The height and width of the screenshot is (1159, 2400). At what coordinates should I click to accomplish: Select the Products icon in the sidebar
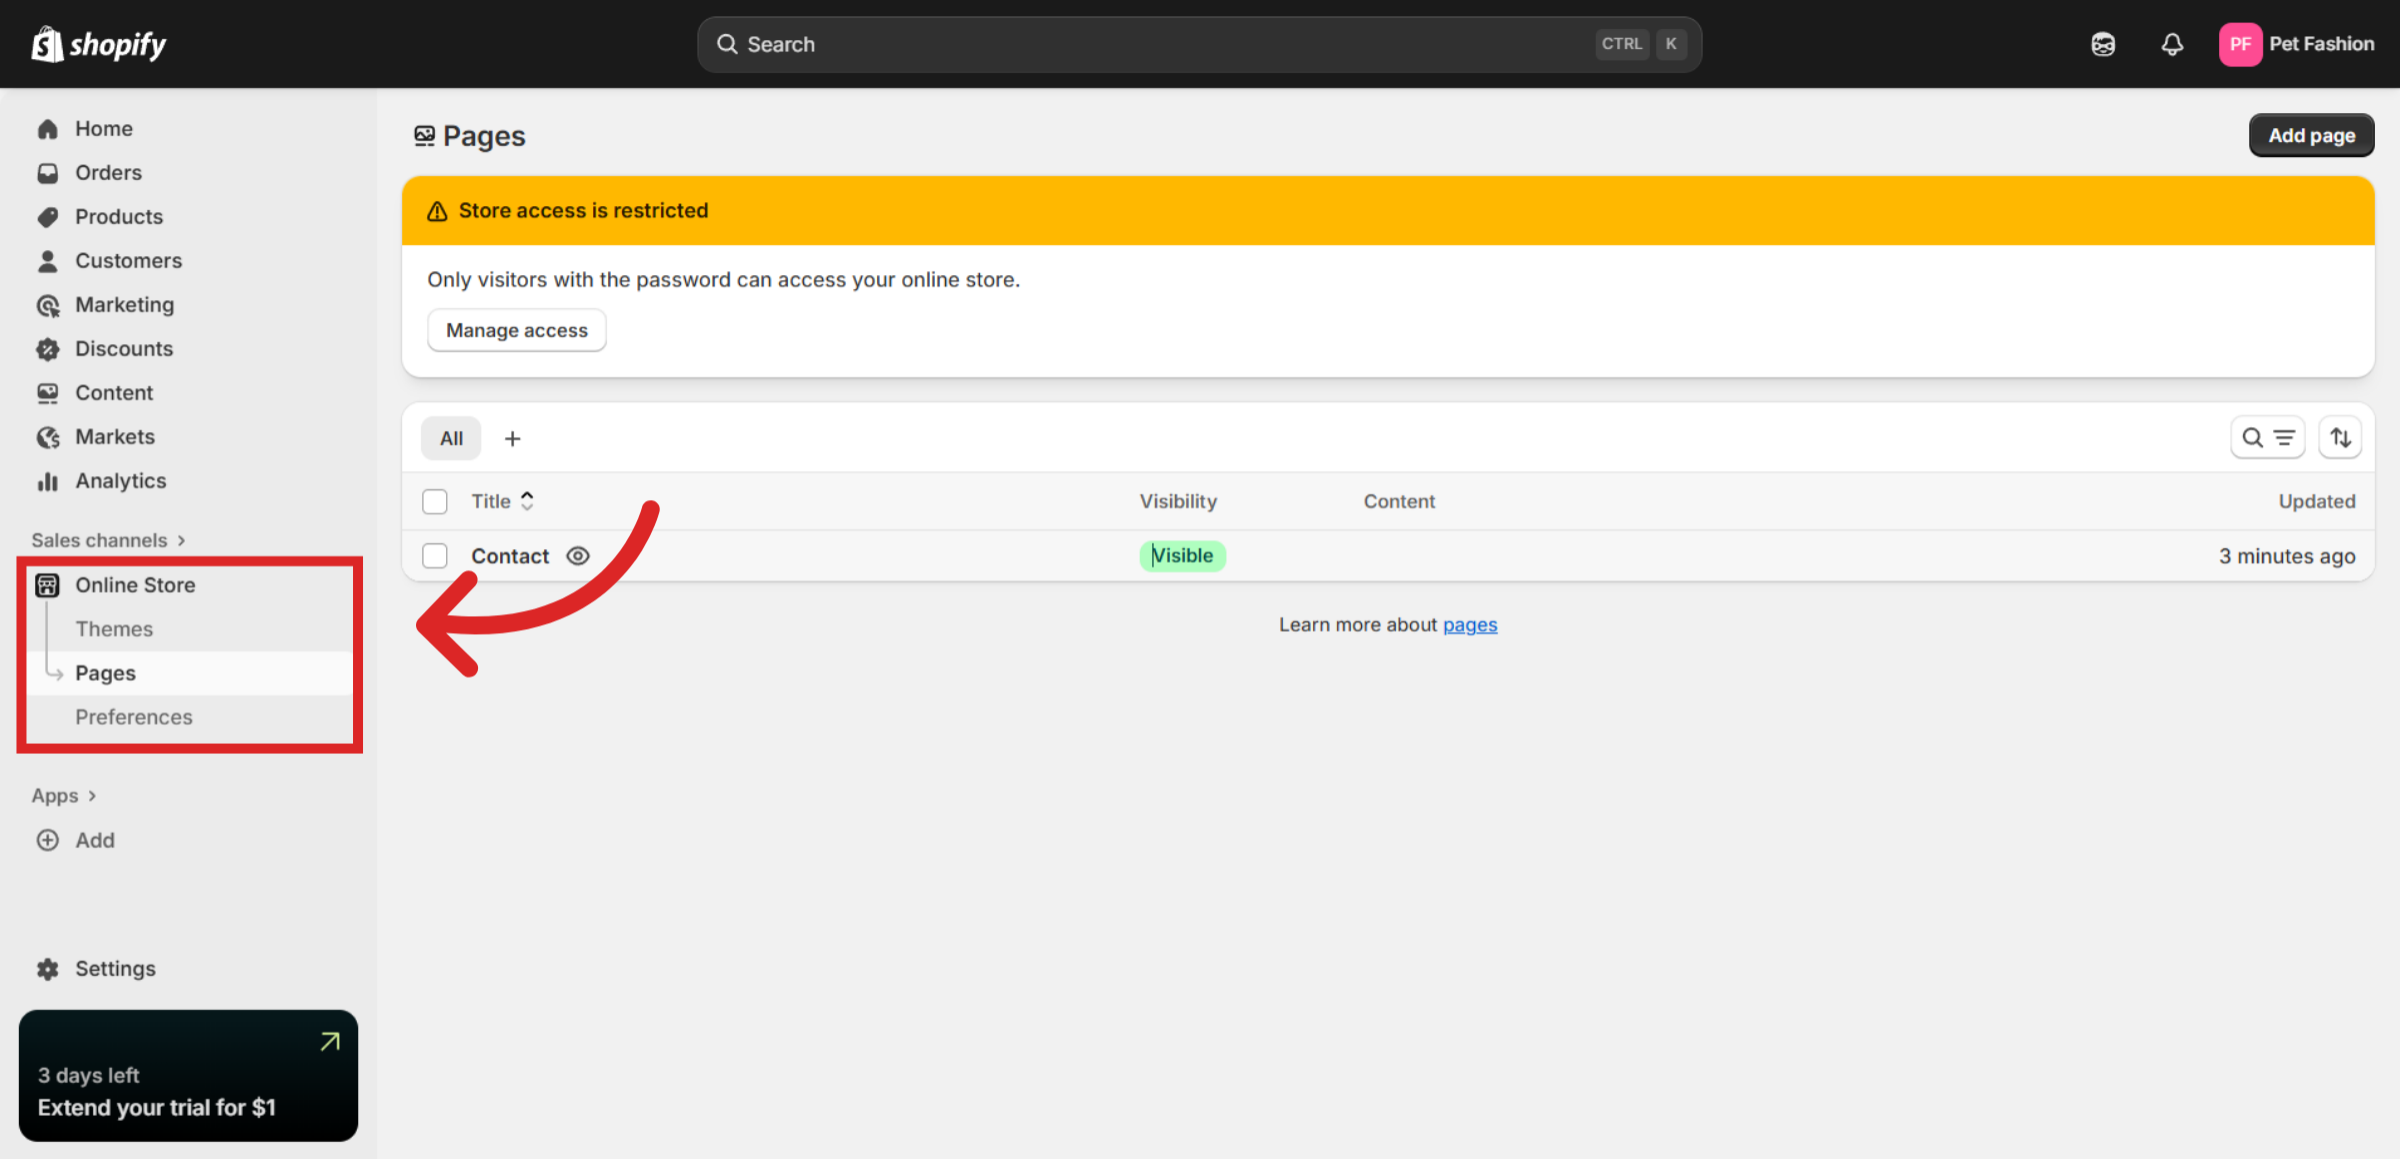pos(48,216)
